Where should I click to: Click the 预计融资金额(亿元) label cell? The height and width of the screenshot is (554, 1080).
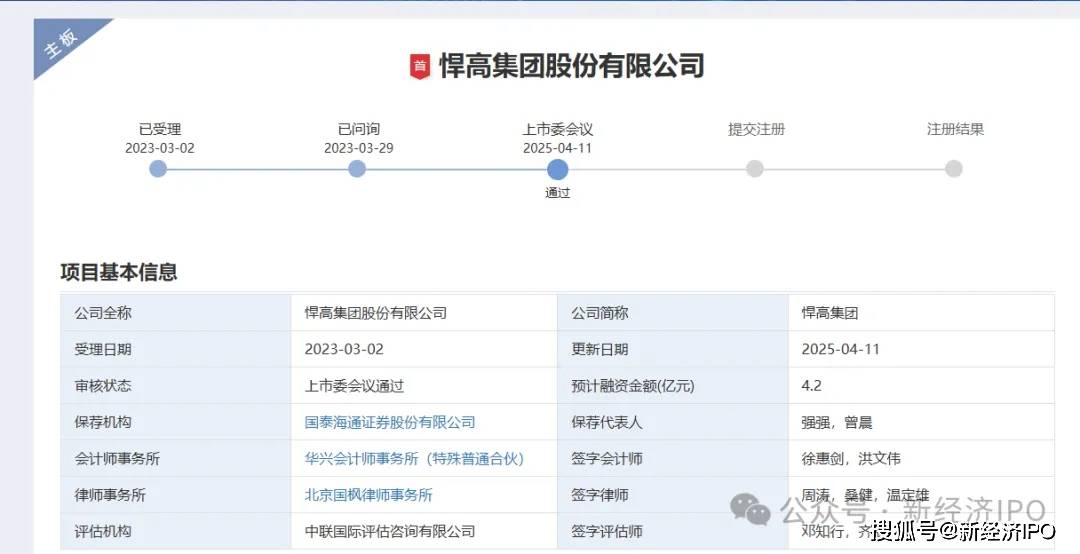point(673,386)
